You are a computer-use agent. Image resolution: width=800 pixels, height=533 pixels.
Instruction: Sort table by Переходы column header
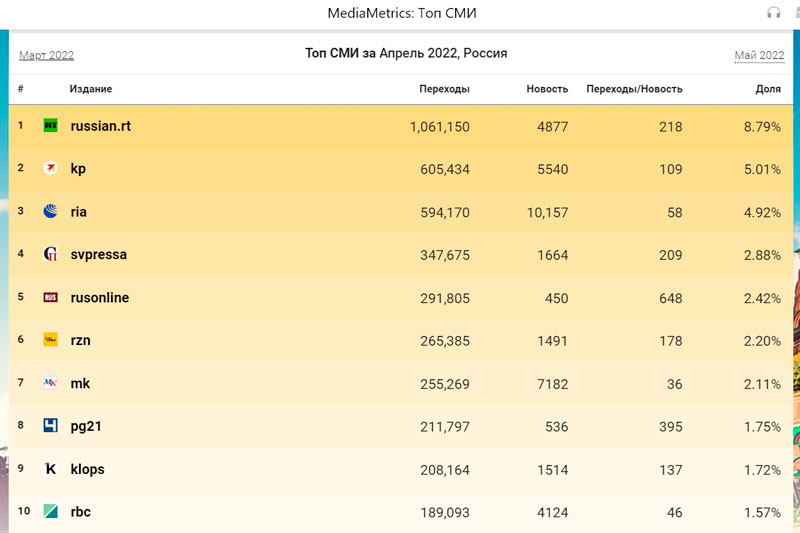[444, 89]
